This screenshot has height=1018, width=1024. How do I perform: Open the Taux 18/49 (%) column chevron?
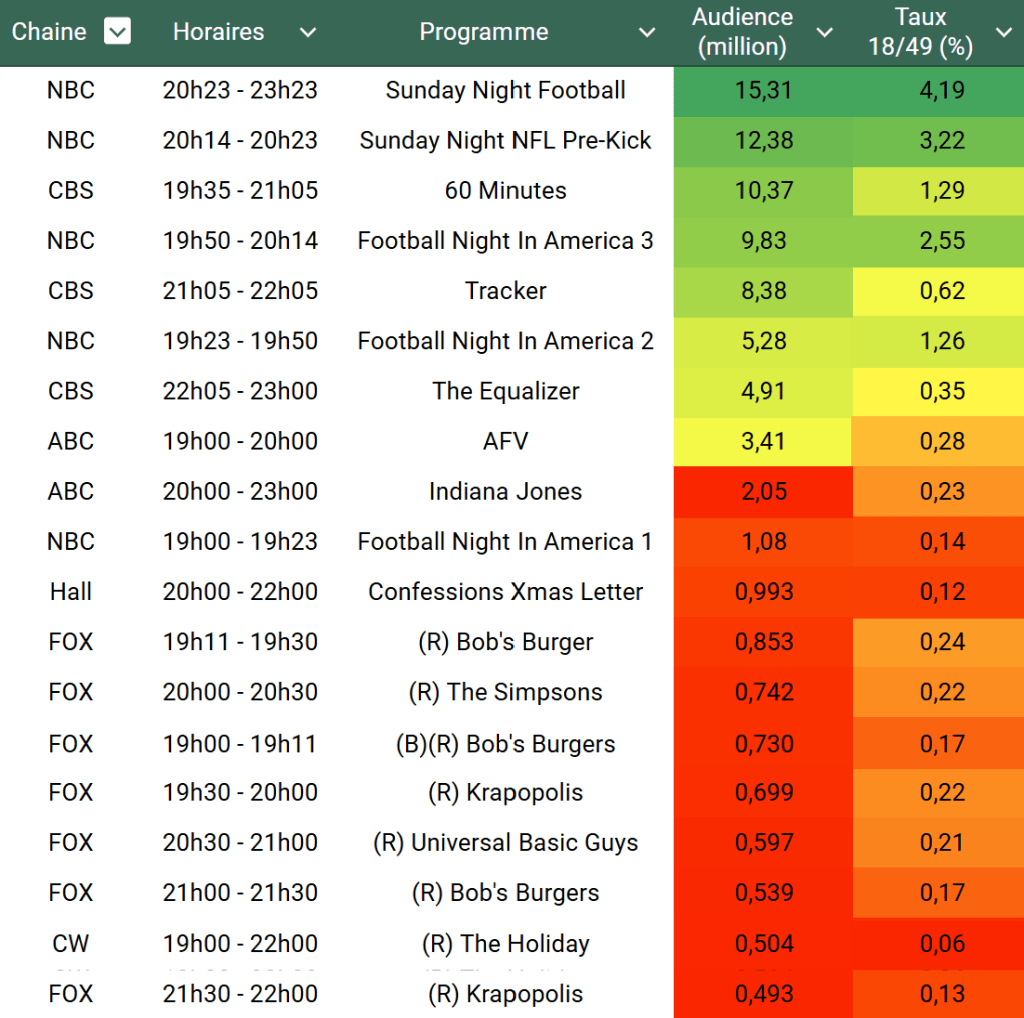1004,33
